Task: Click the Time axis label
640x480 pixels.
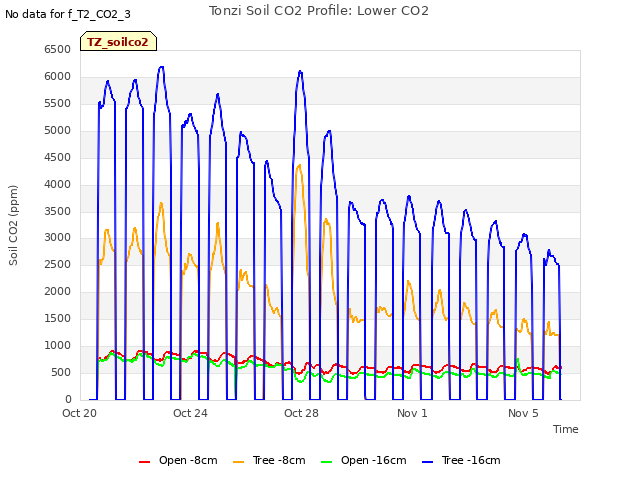Action: click(565, 429)
